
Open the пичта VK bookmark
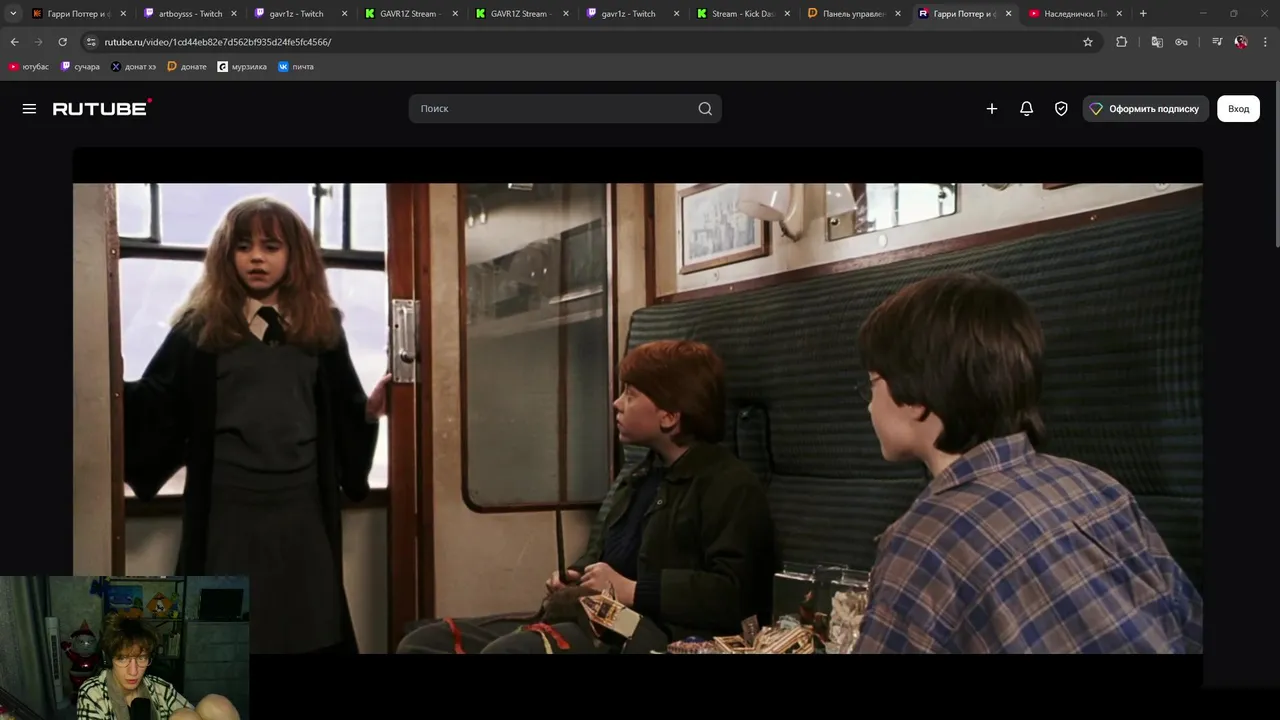pos(296,67)
